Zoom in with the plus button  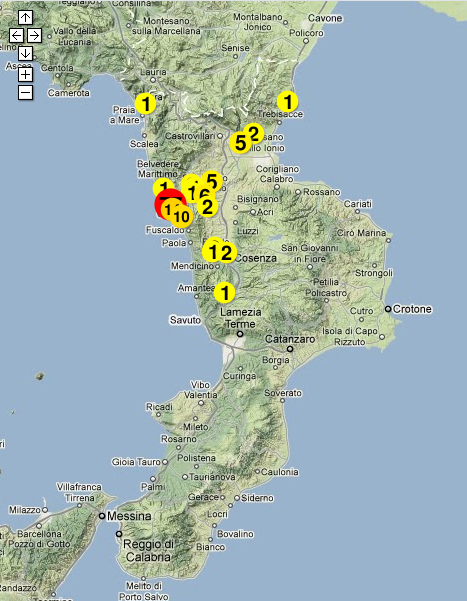point(25,74)
